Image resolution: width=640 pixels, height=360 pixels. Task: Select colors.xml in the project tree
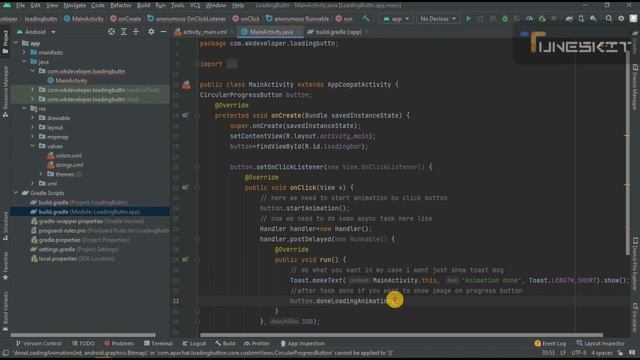pos(64,156)
